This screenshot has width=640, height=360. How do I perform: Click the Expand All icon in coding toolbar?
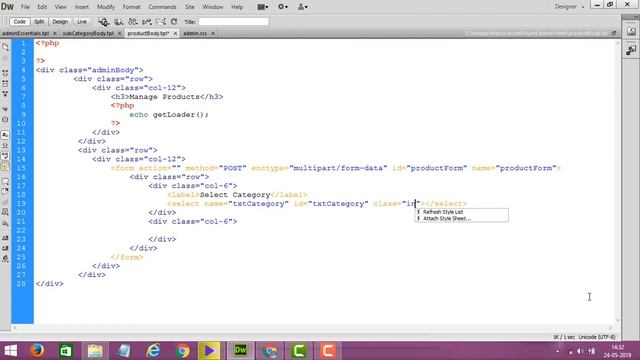tap(5, 93)
